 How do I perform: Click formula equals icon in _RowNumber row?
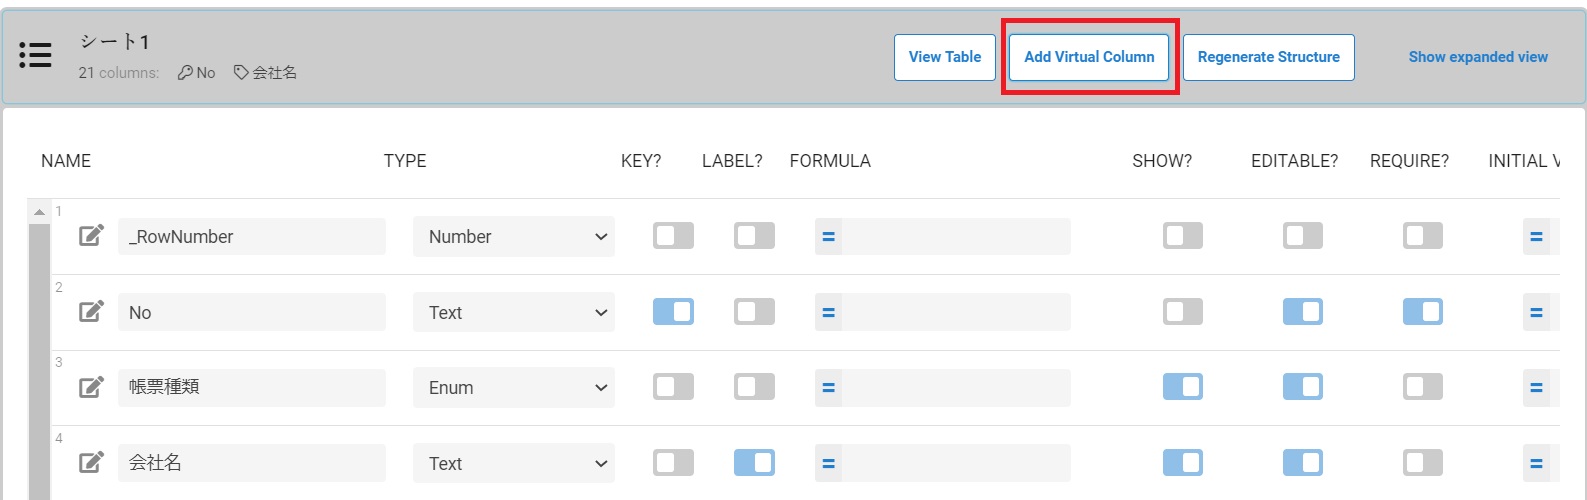click(828, 237)
